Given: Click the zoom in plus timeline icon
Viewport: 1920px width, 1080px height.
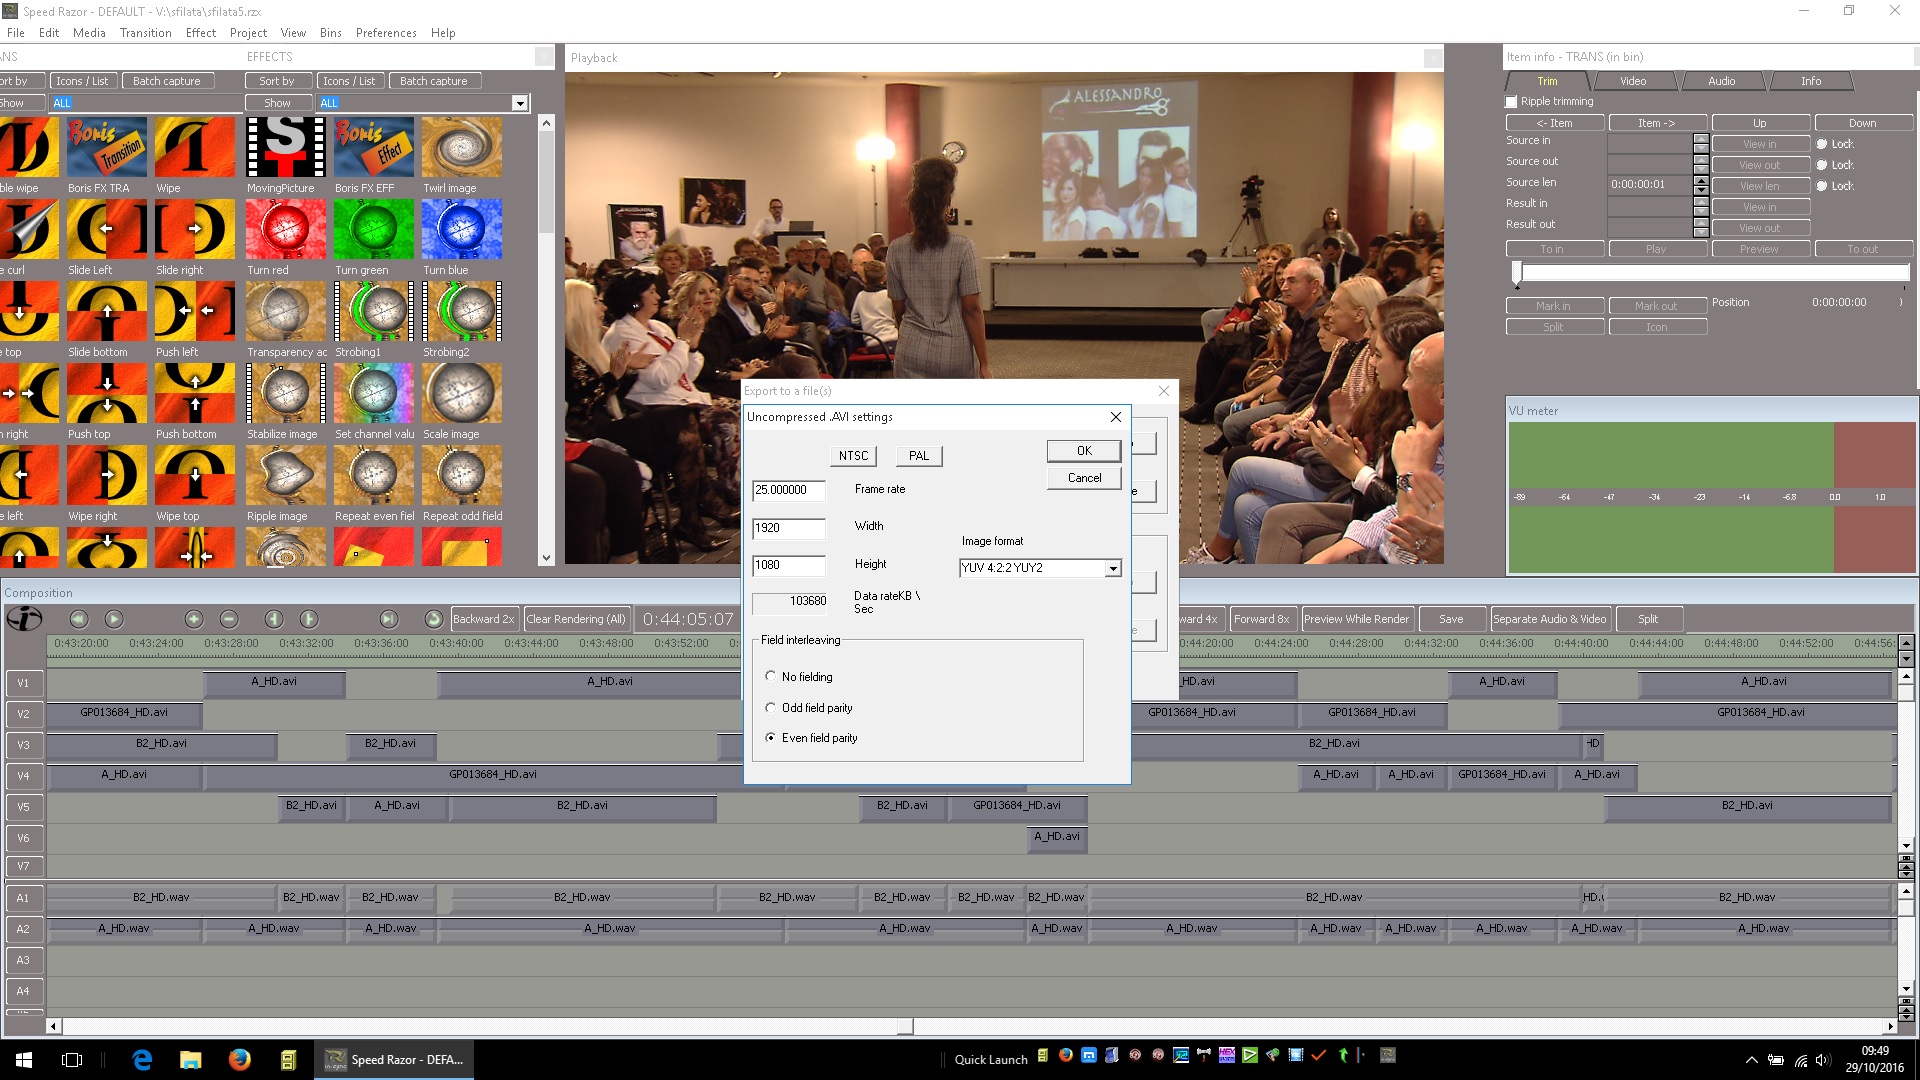Looking at the screenshot, I should coord(194,619).
